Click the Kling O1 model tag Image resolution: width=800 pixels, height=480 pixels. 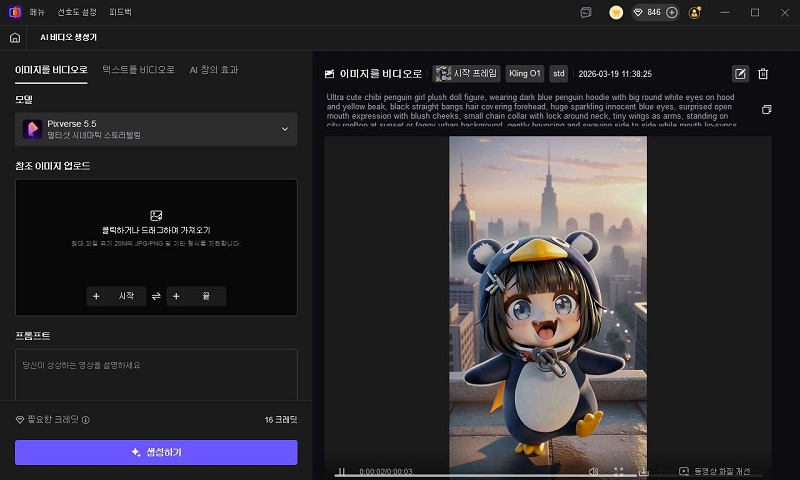524,74
